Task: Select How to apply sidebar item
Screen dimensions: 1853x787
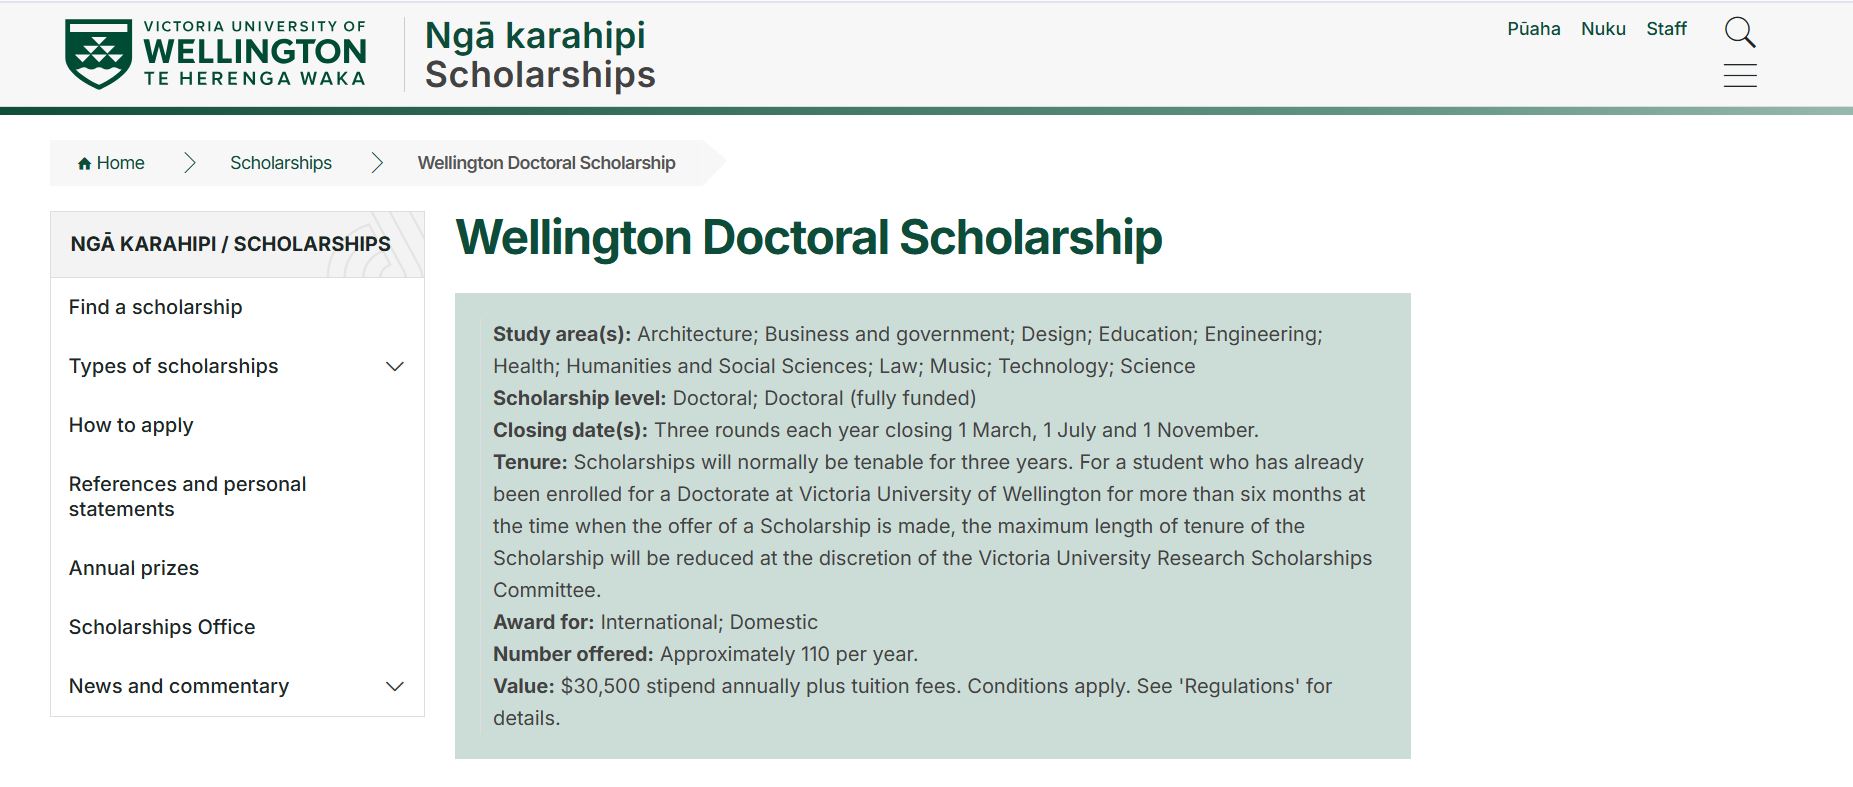Action: click(131, 425)
